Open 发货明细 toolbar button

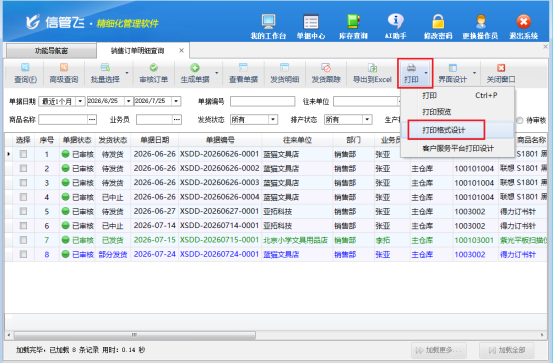tap(284, 73)
